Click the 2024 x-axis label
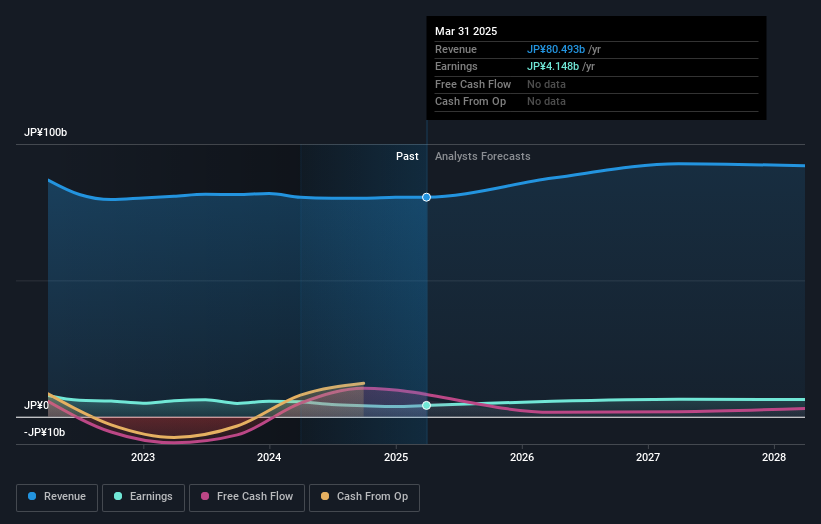This screenshot has height=524, width=821. [269, 458]
